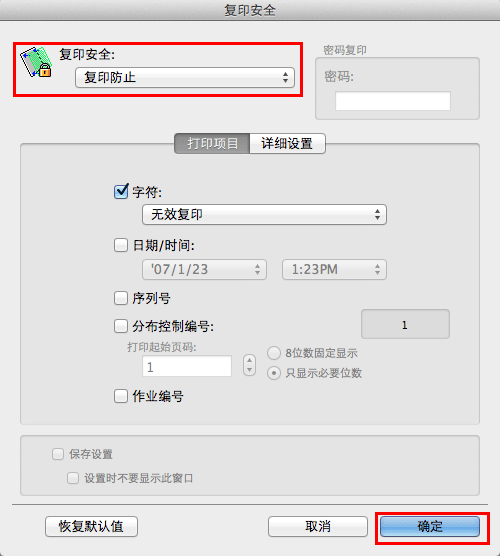Select the 8位数固定显示 radio button

point(274,353)
